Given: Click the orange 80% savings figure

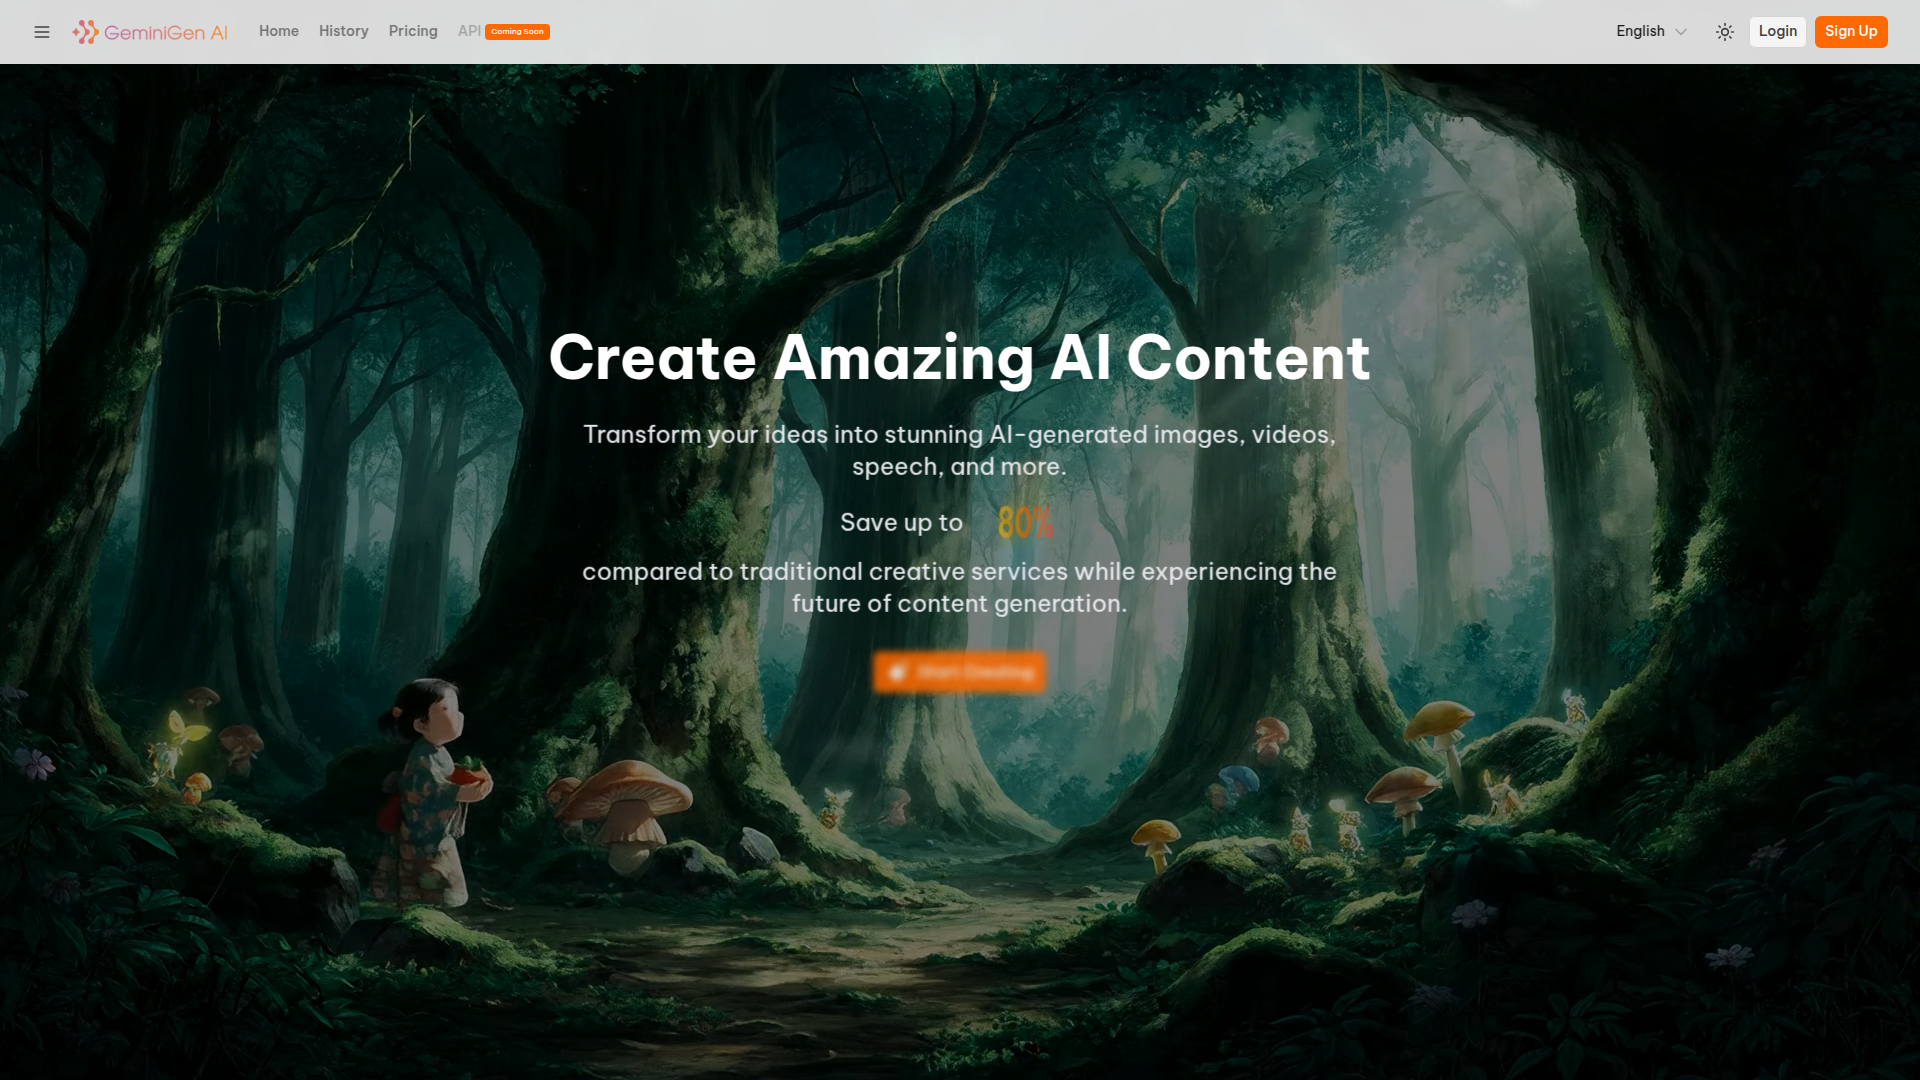Looking at the screenshot, I should point(1025,523).
